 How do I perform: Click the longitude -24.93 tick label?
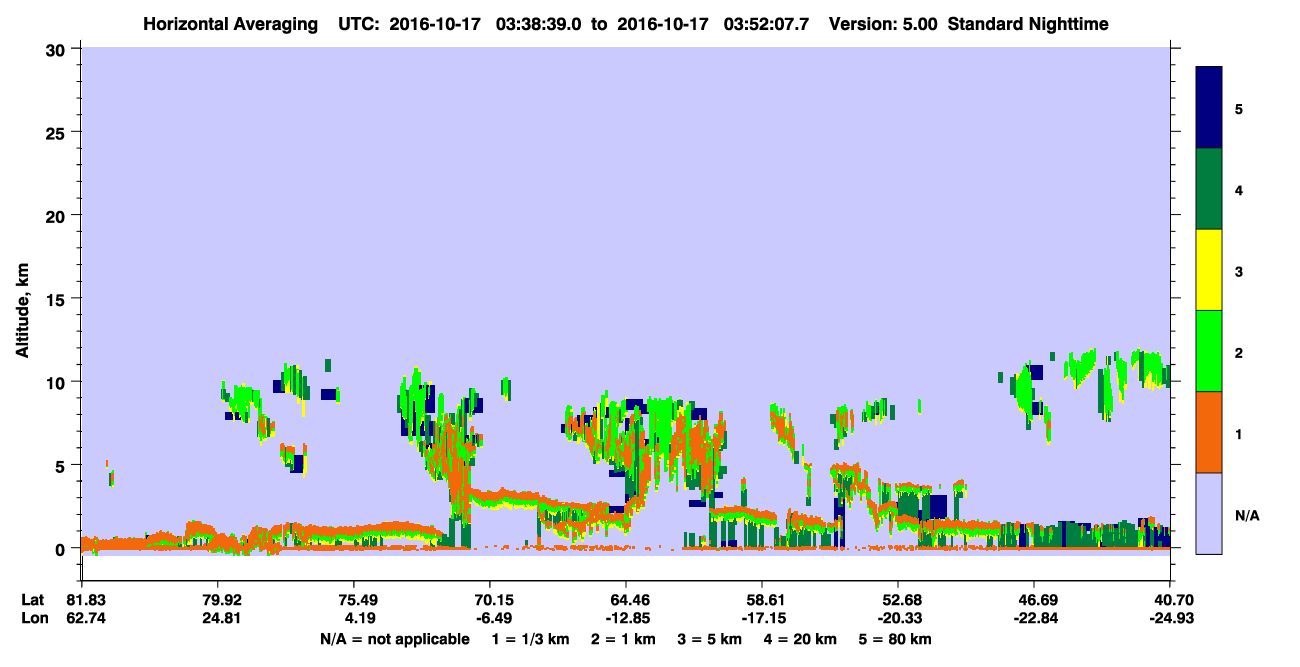pyautogui.click(x=1169, y=619)
